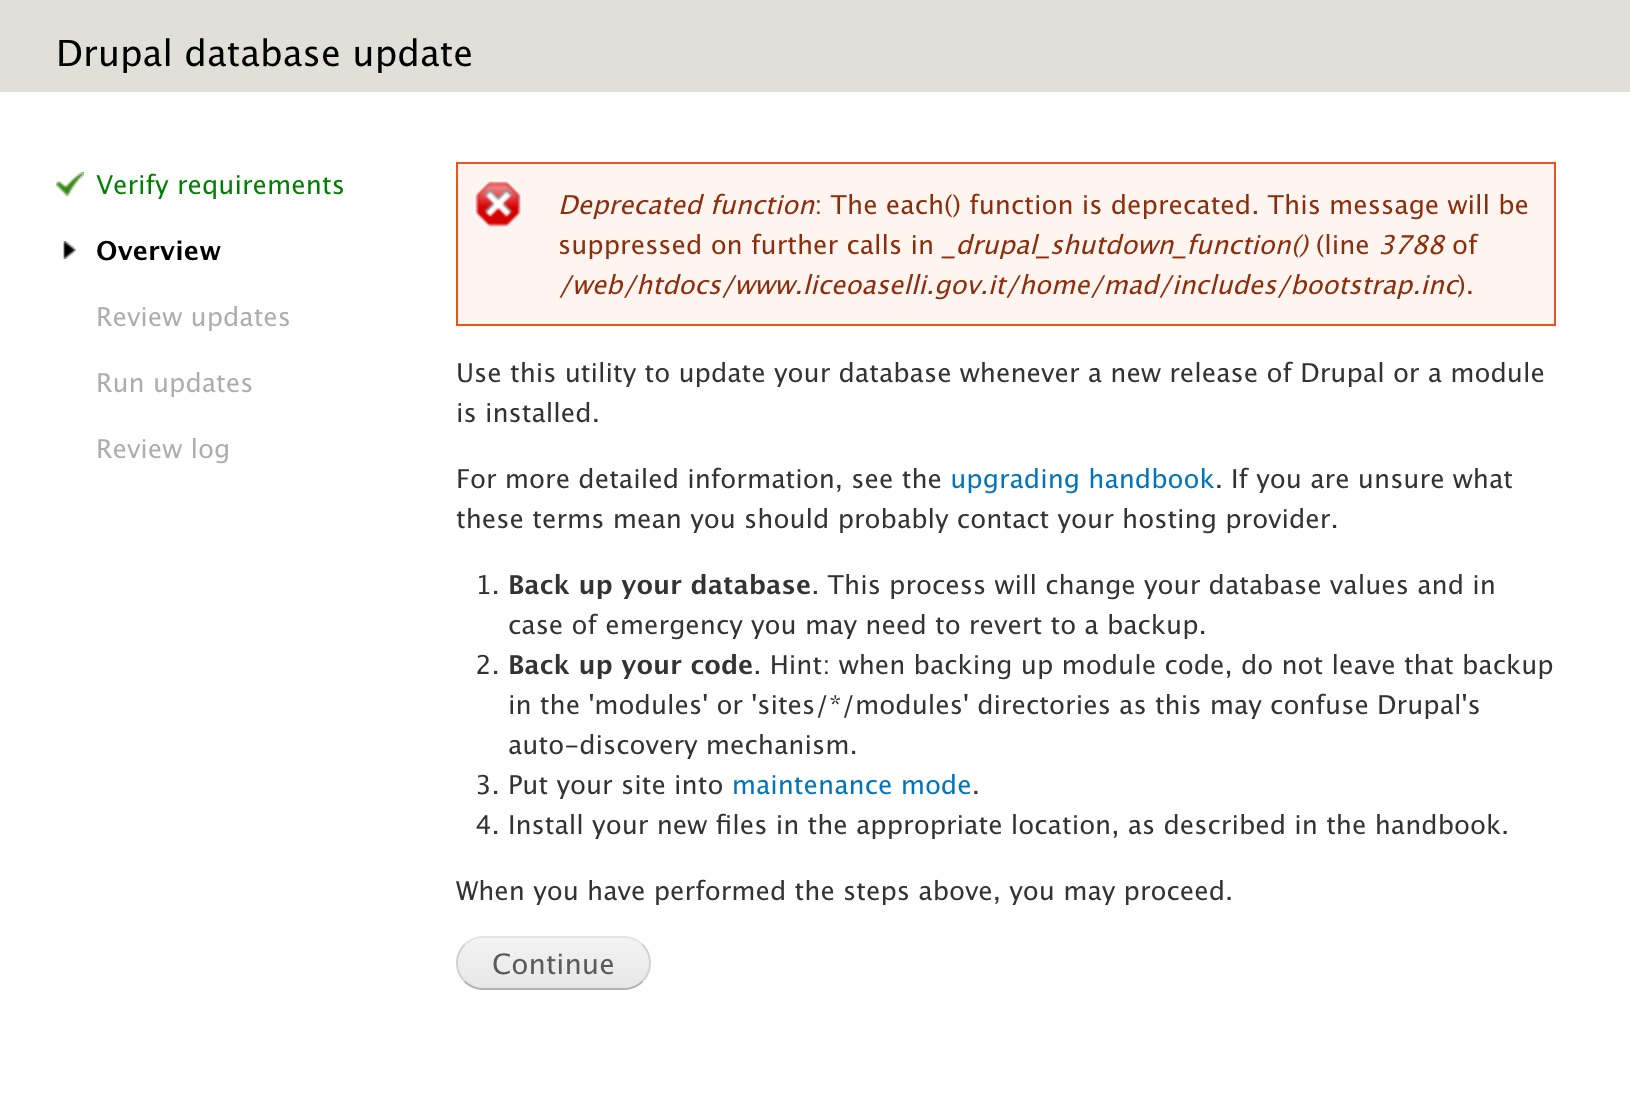1630x1106 pixels.
Task: Open the maintenance mode link
Action: (852, 785)
